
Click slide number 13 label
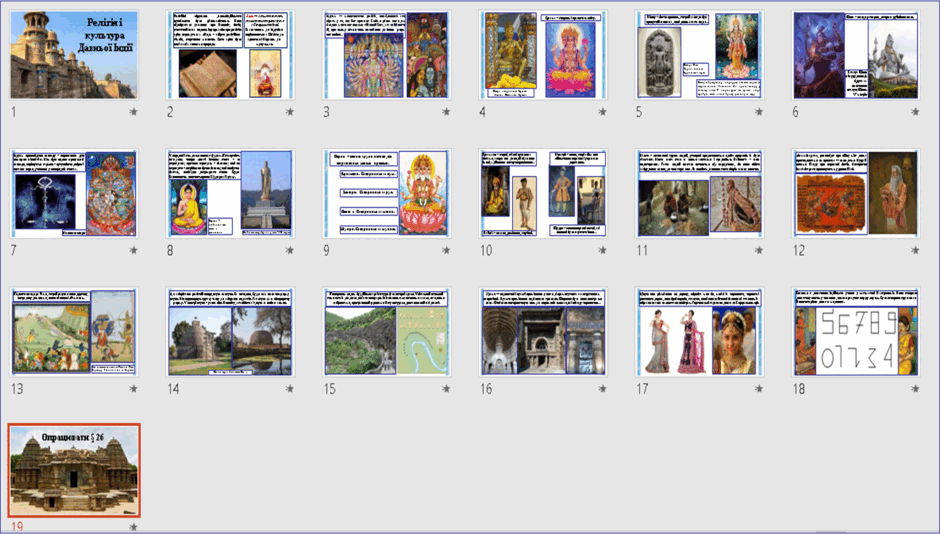[x=17, y=389]
